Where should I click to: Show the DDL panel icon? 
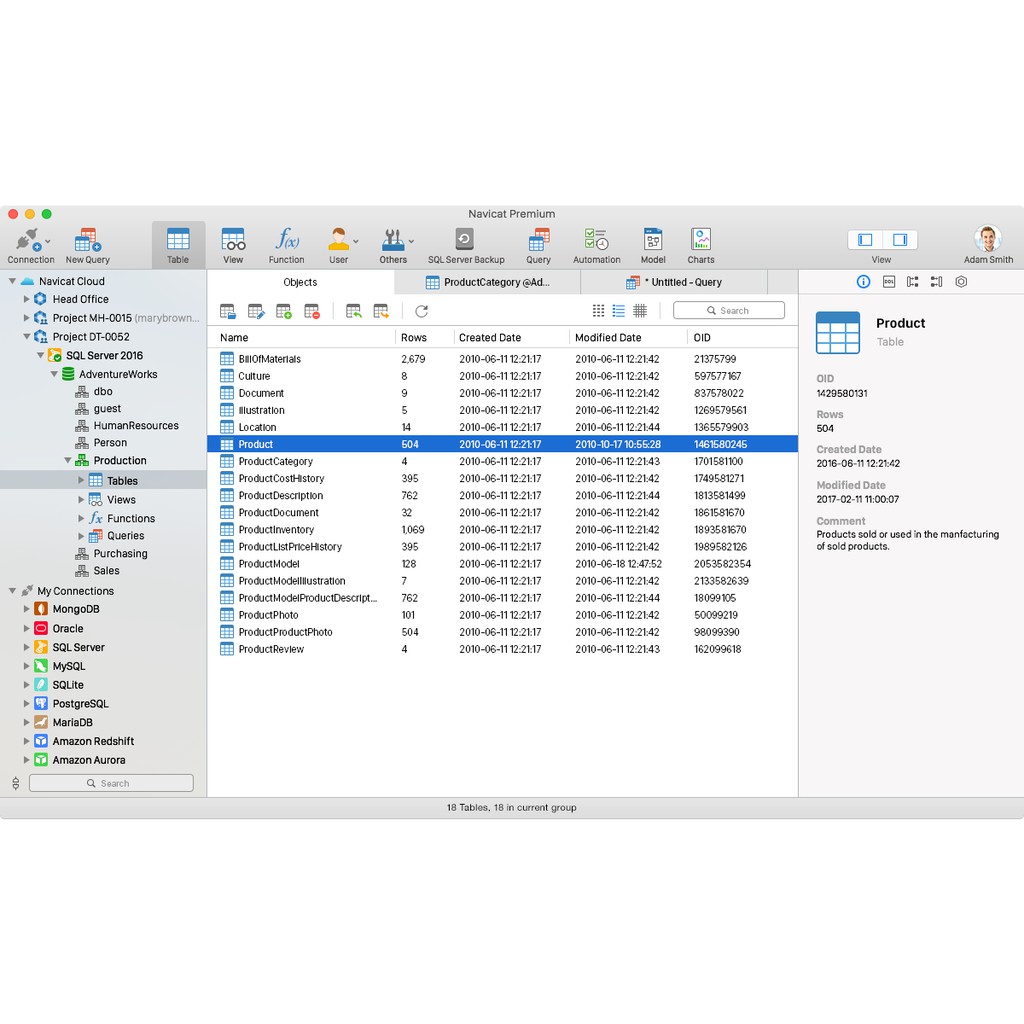click(x=888, y=282)
